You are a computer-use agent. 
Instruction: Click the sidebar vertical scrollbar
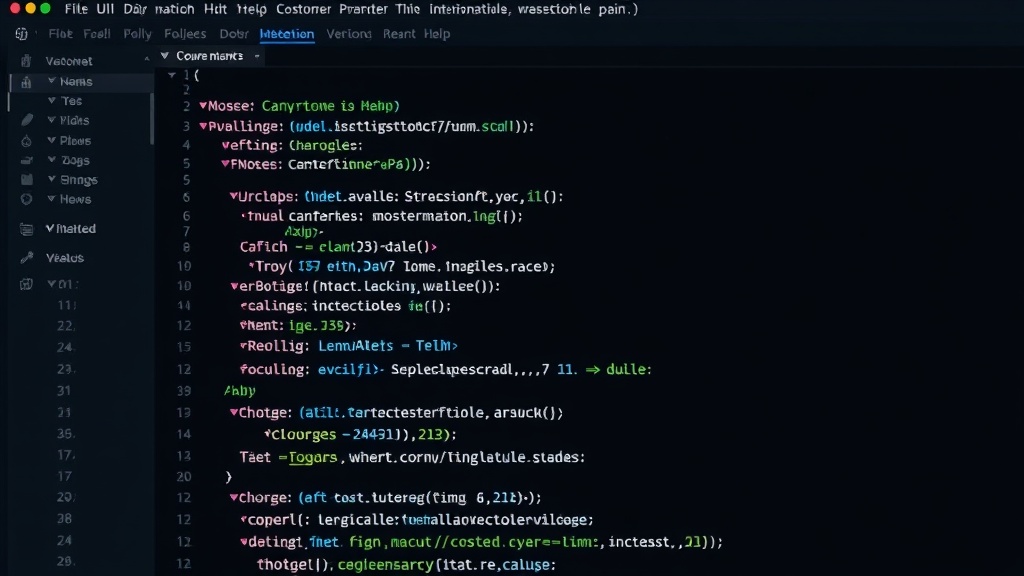pos(152,118)
